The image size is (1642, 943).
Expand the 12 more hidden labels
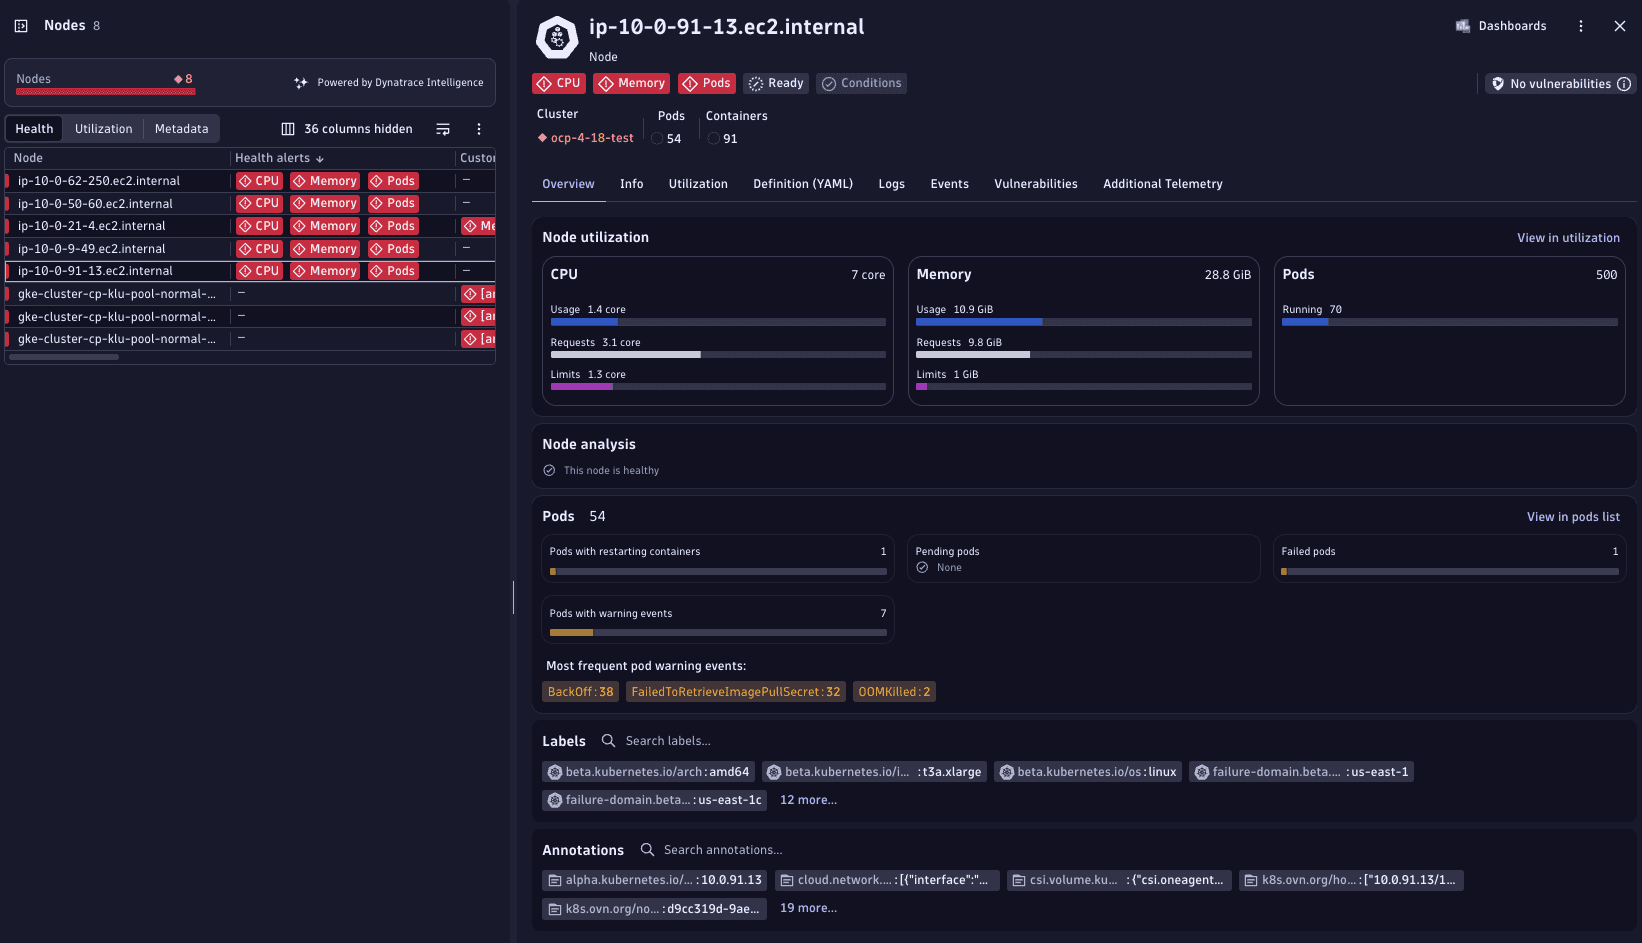(808, 799)
